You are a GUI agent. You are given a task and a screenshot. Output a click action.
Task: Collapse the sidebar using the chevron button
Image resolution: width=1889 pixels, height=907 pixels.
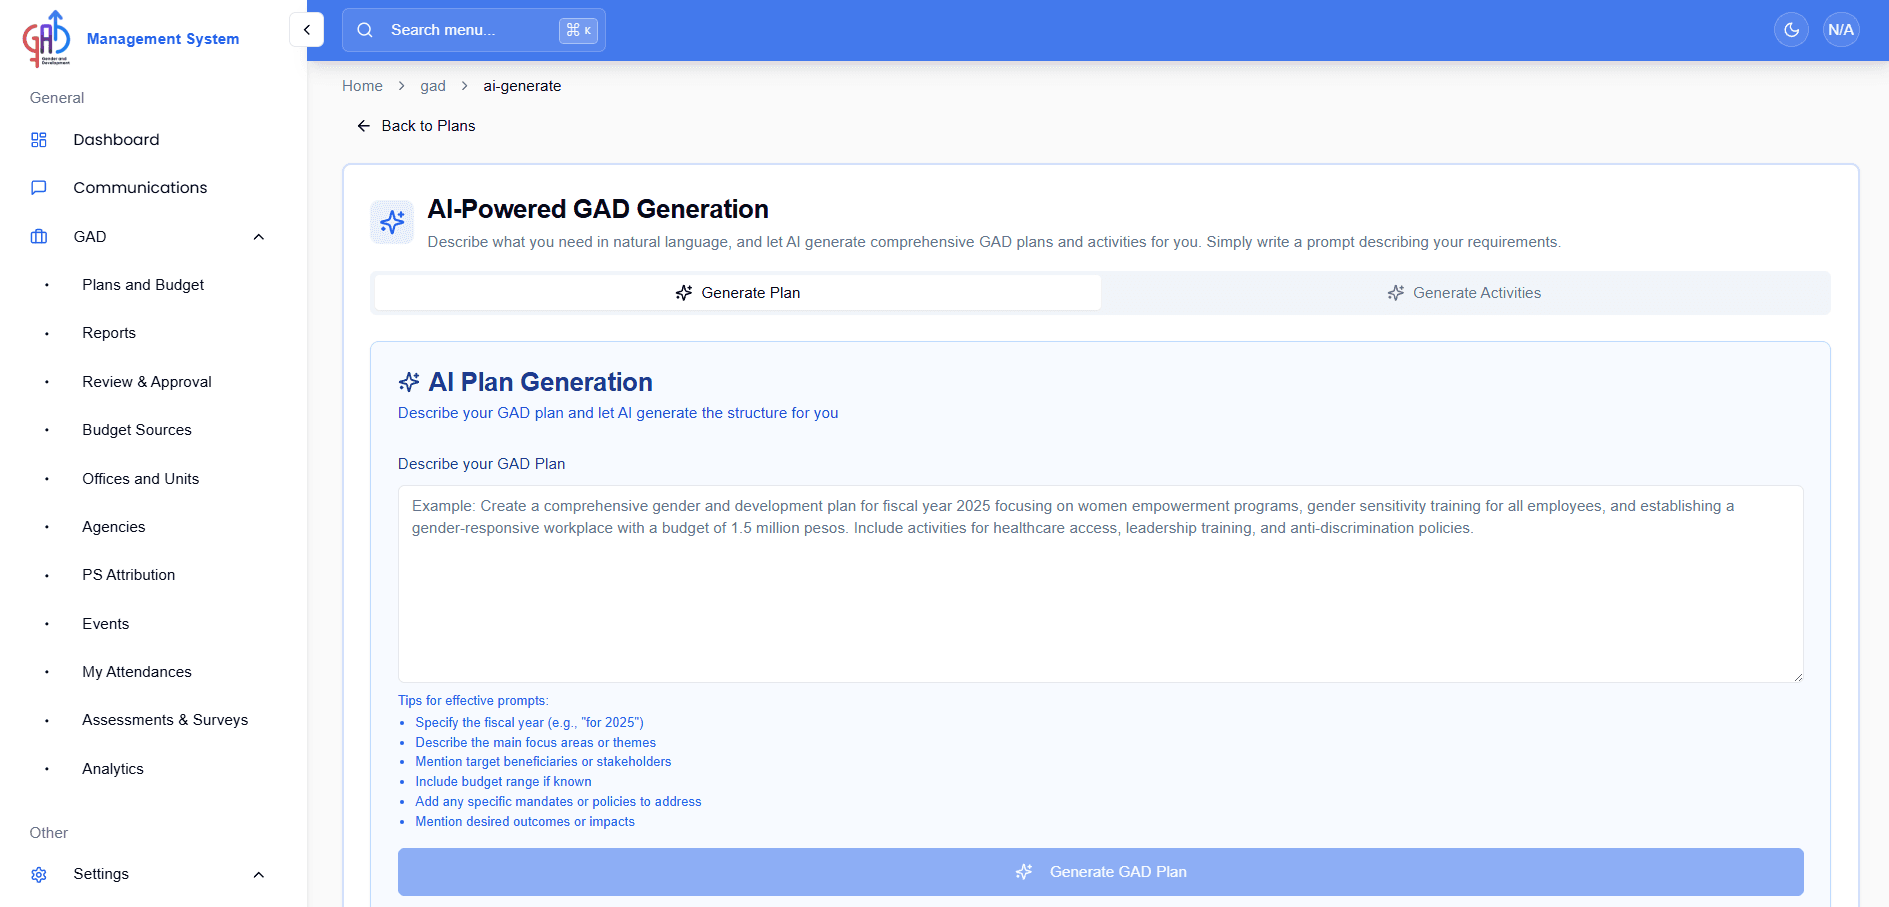pos(307,29)
